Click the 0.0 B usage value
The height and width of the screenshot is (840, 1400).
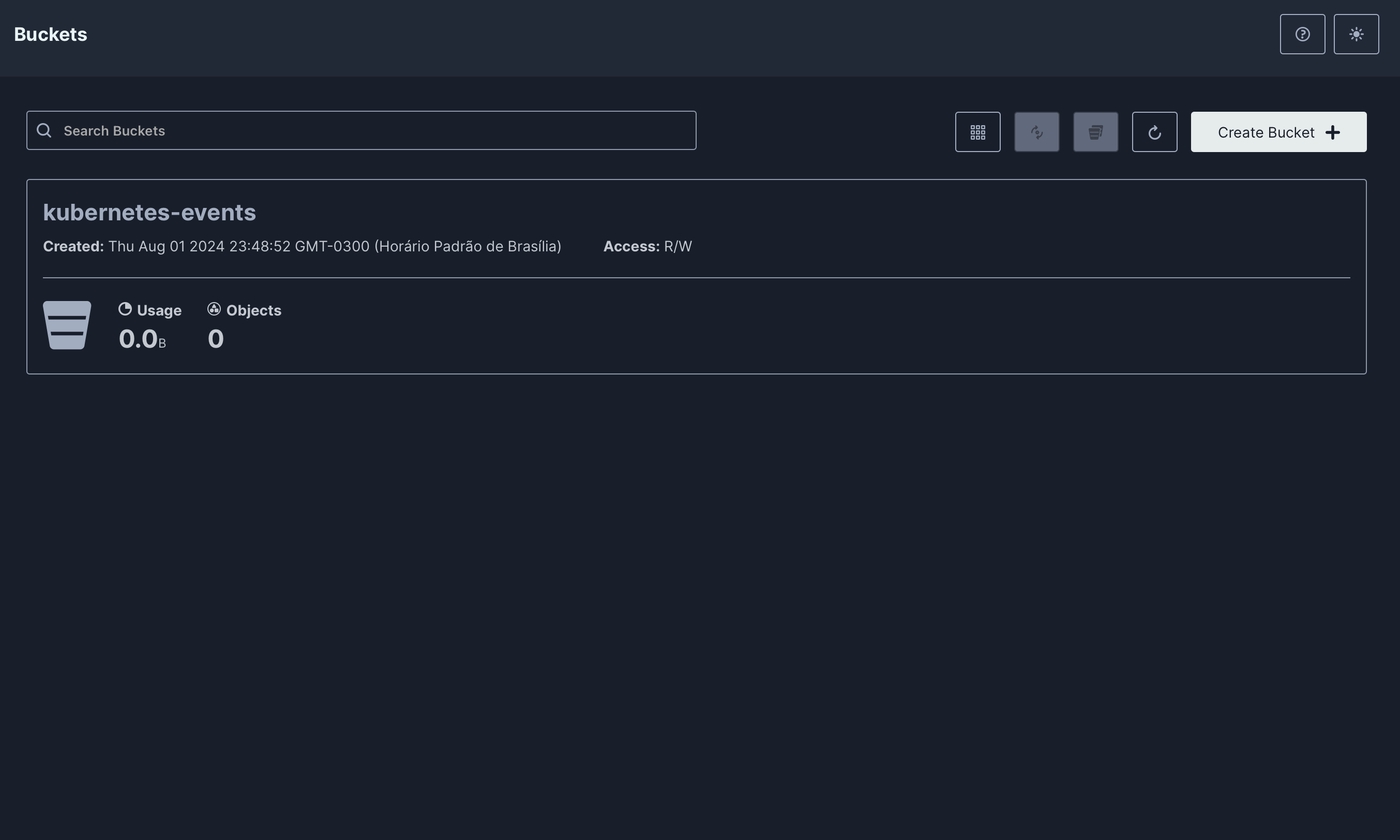click(141, 339)
